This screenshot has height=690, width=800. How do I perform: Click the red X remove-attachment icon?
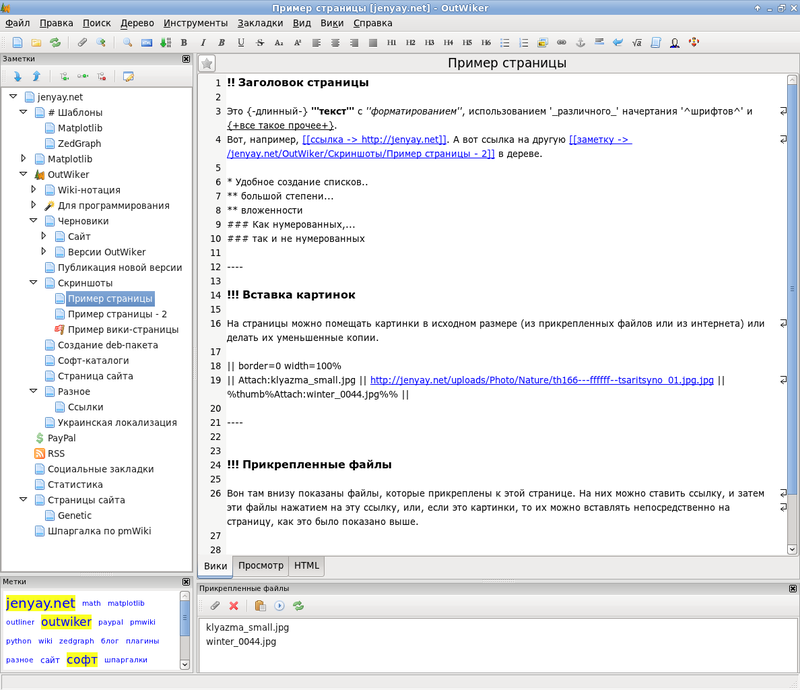point(234,606)
